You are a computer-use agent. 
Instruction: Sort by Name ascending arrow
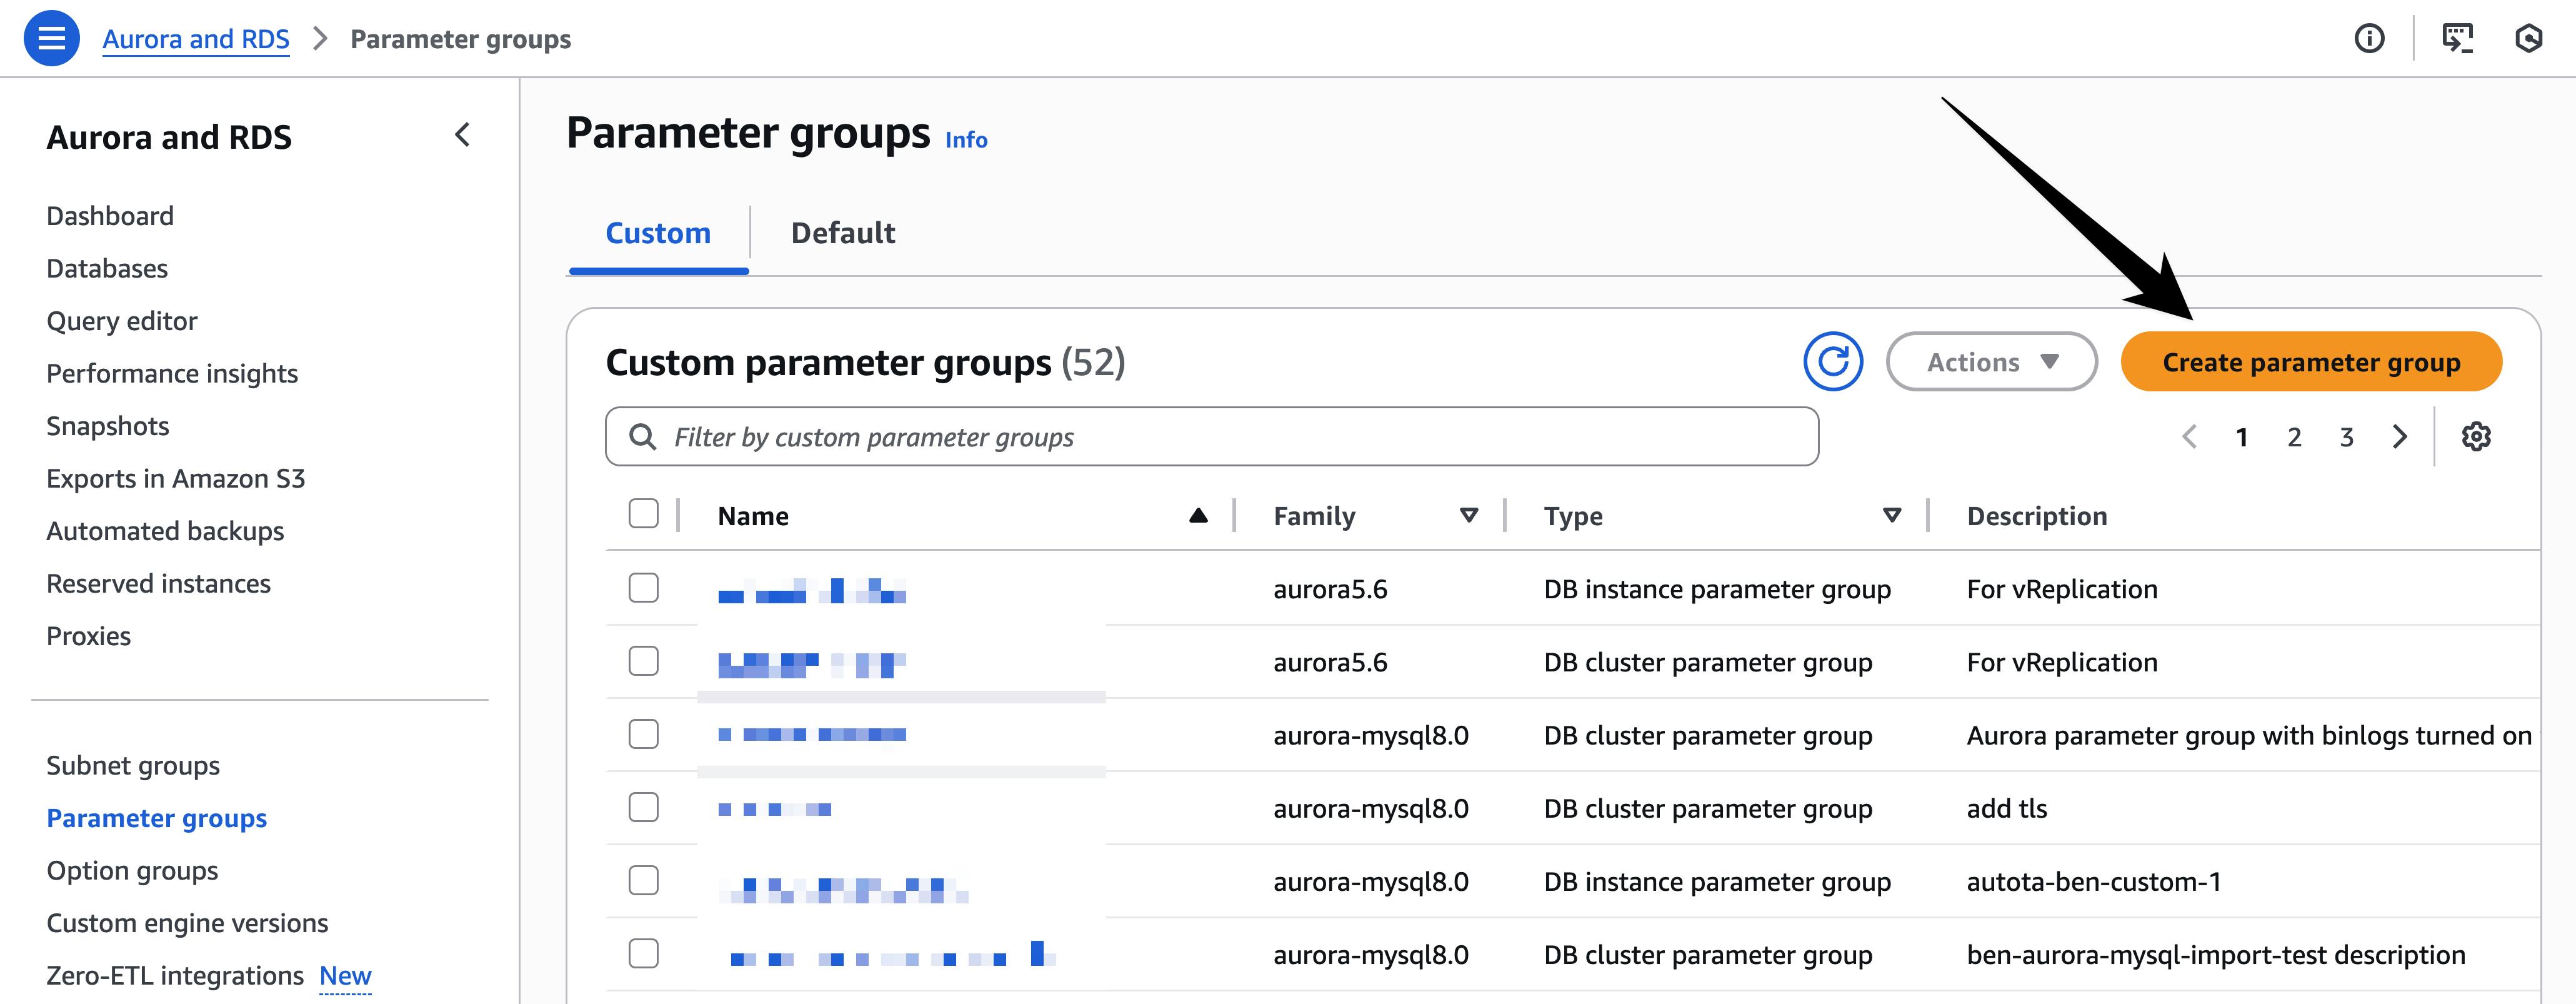[1198, 516]
